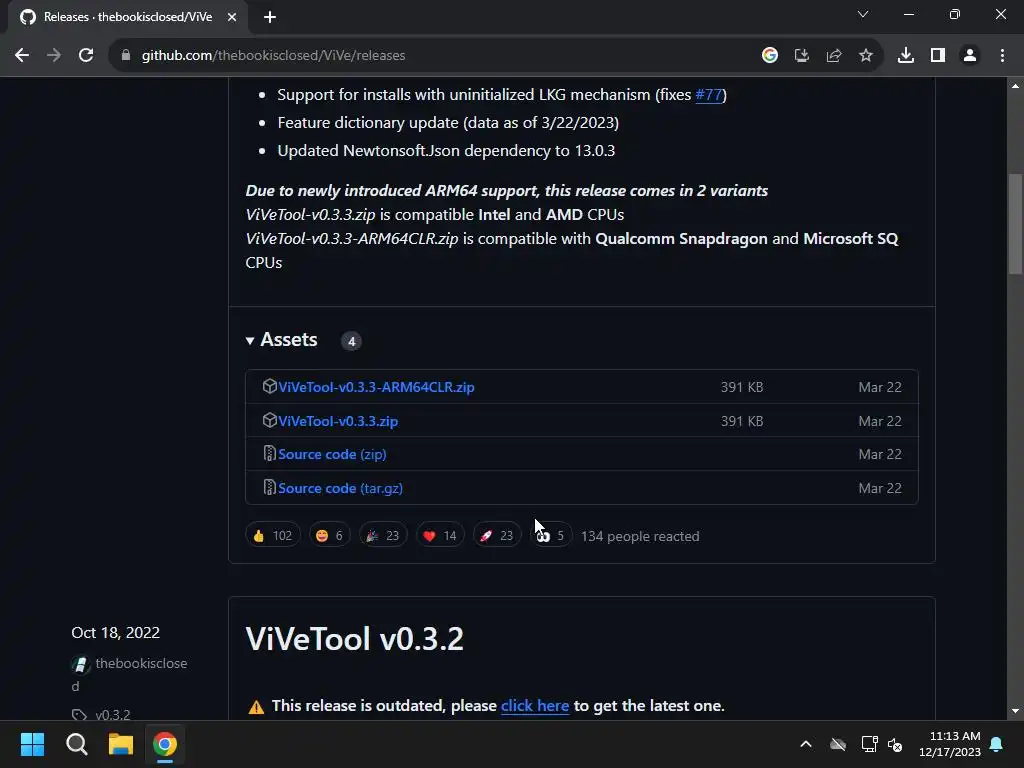Click the party popper reaction 23
The height and width of the screenshot is (768, 1024).
click(383, 536)
